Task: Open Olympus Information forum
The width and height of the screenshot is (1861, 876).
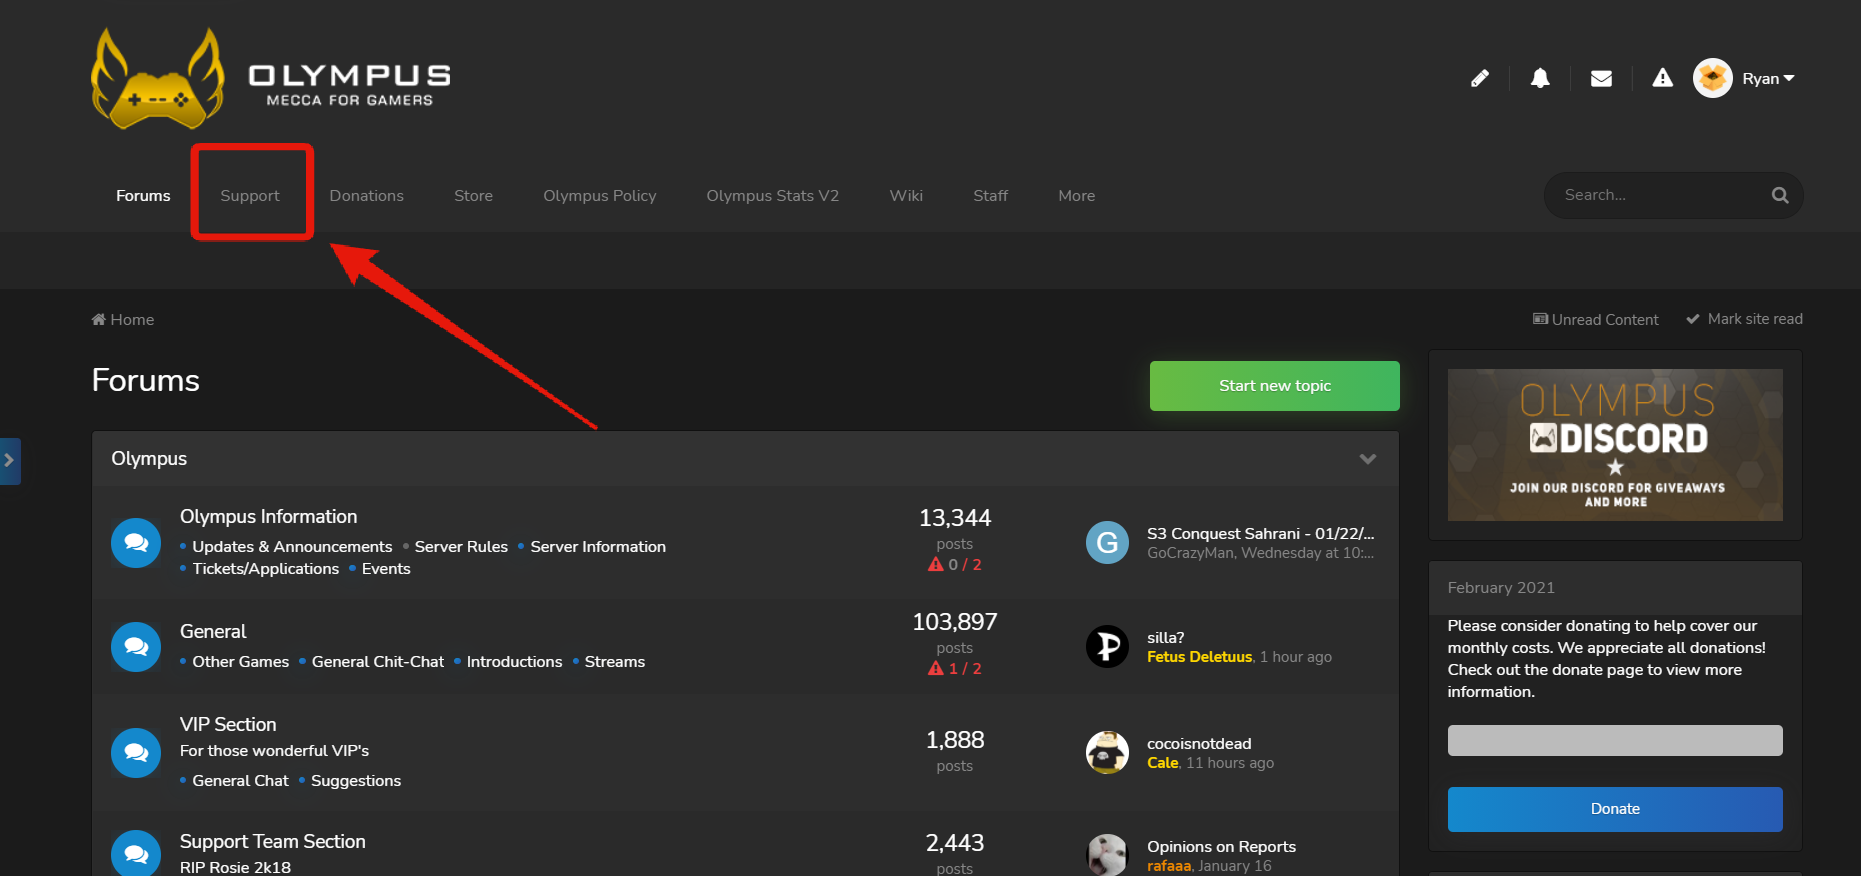Action: tap(268, 517)
